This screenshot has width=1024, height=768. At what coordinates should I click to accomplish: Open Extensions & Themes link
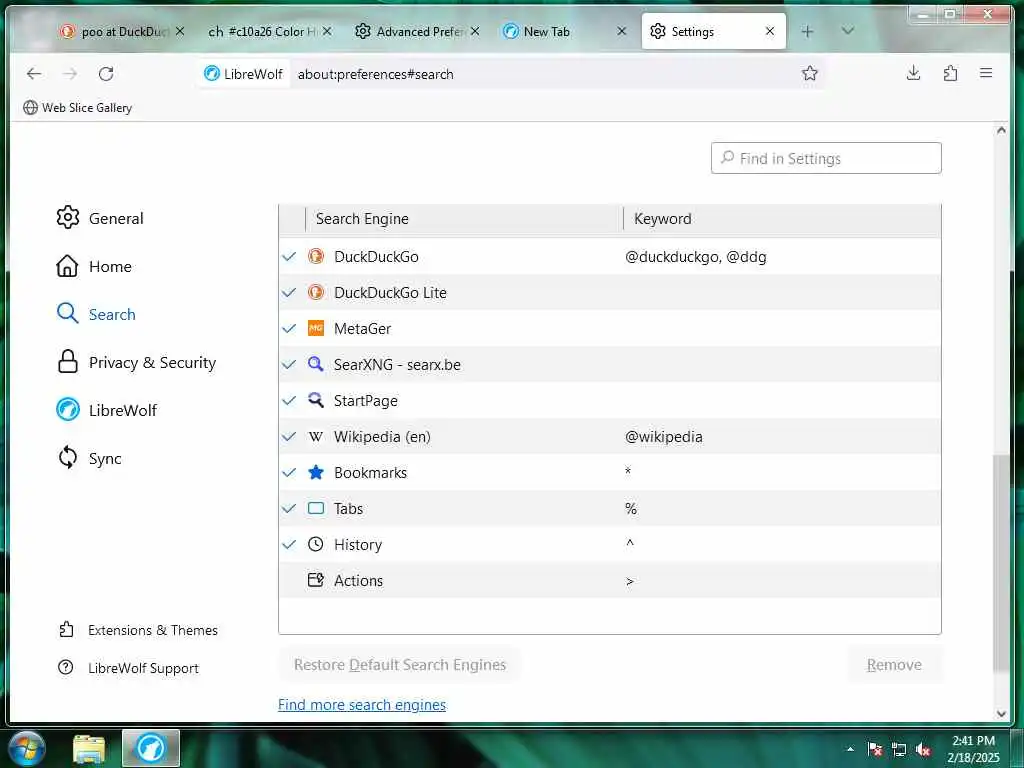[138, 630]
